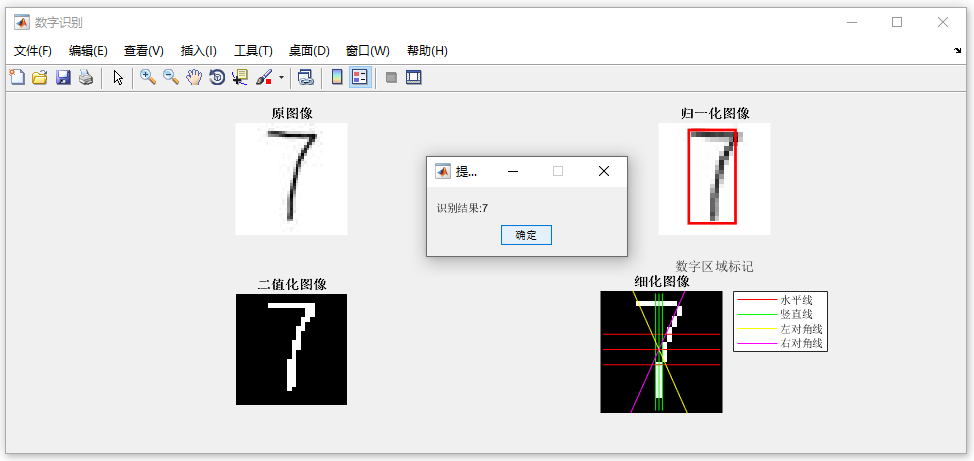Click the 细化图像 title label
This screenshot has width=974, height=461.
pos(662,281)
